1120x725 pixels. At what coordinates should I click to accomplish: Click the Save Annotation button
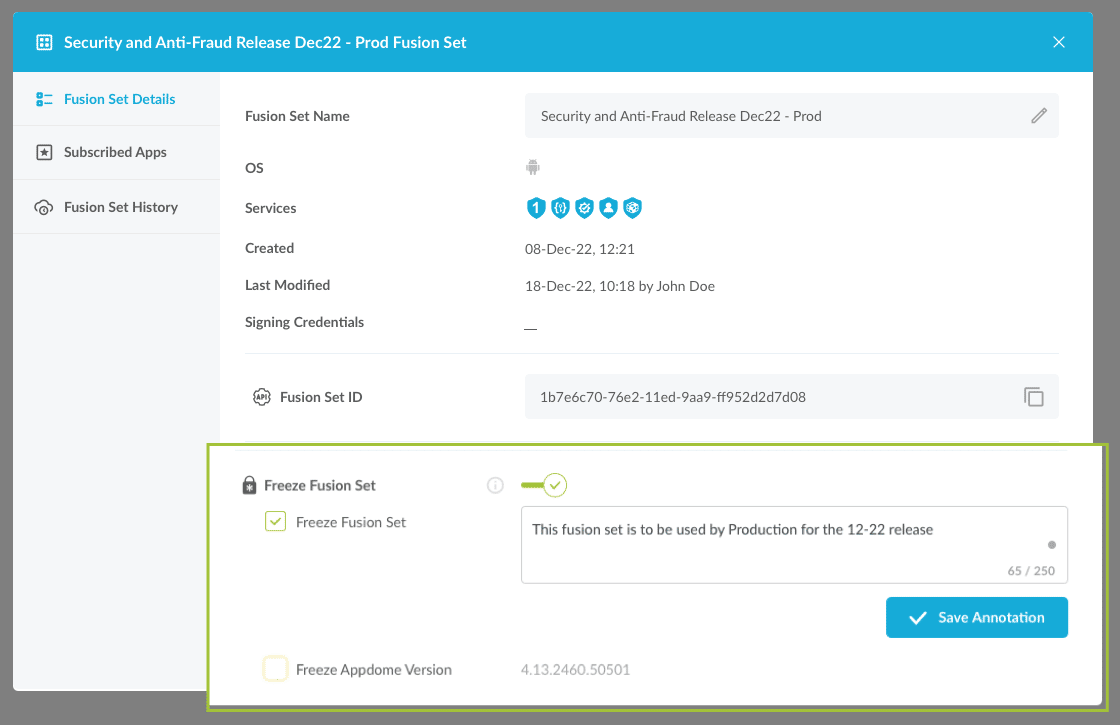pos(976,618)
